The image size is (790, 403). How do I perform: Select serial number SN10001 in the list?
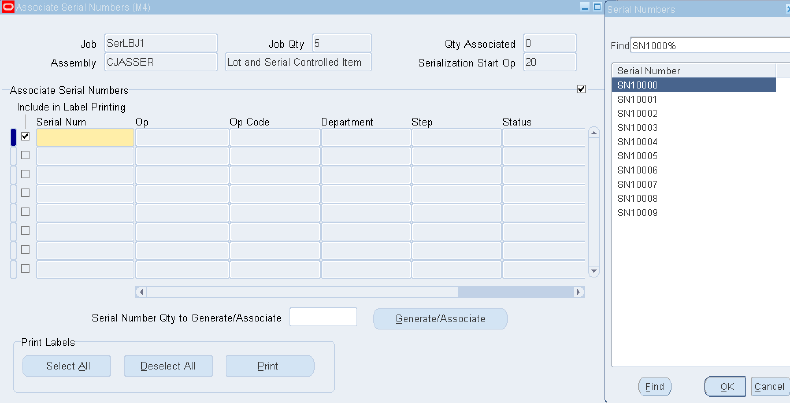[x=694, y=100]
